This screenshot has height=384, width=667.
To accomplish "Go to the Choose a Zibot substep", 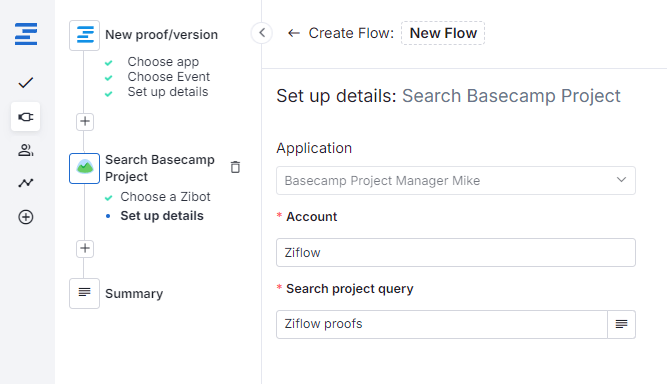I will 165,197.
